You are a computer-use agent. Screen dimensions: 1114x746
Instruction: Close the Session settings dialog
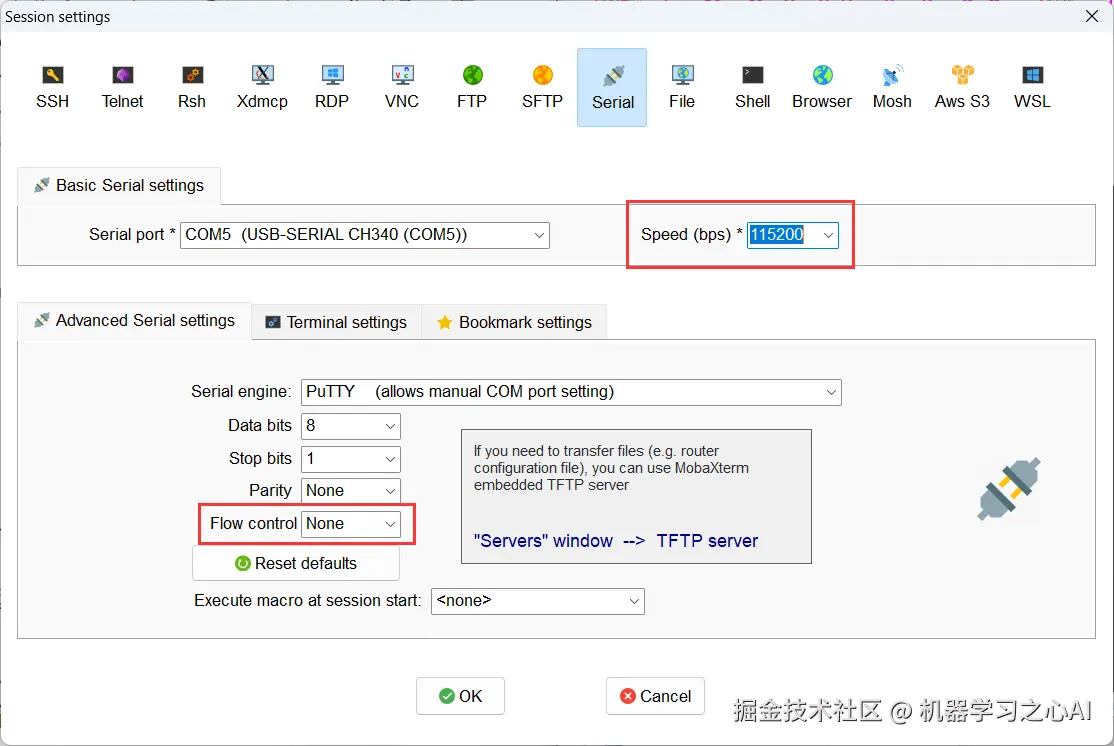click(1092, 16)
